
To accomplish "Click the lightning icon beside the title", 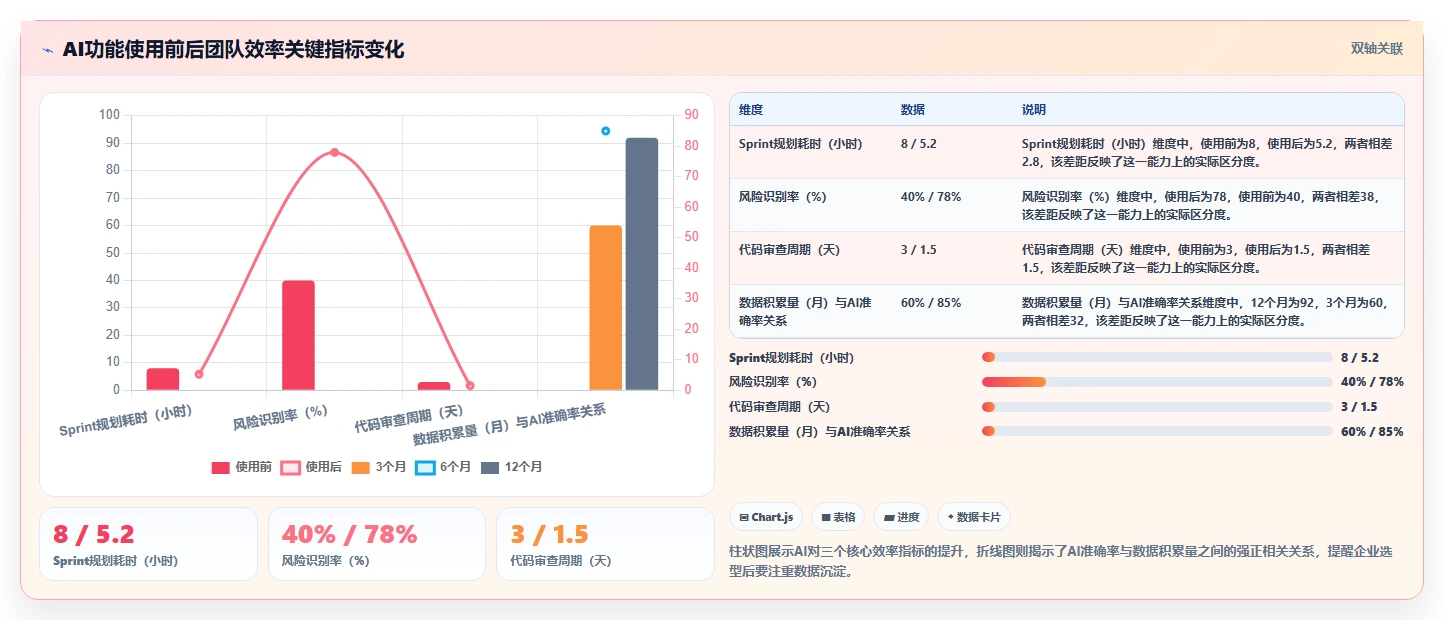I will pos(47,50).
